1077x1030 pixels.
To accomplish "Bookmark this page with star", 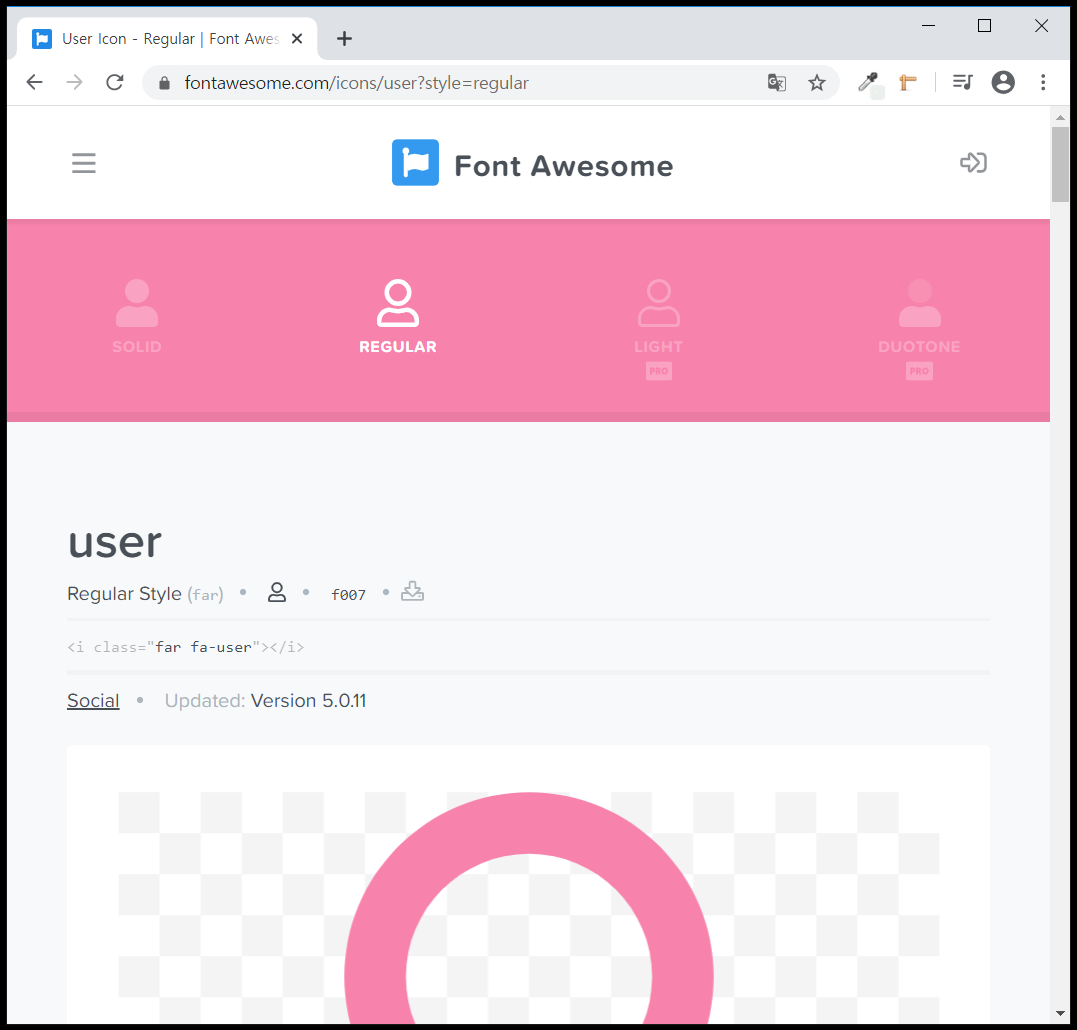I will tap(817, 83).
